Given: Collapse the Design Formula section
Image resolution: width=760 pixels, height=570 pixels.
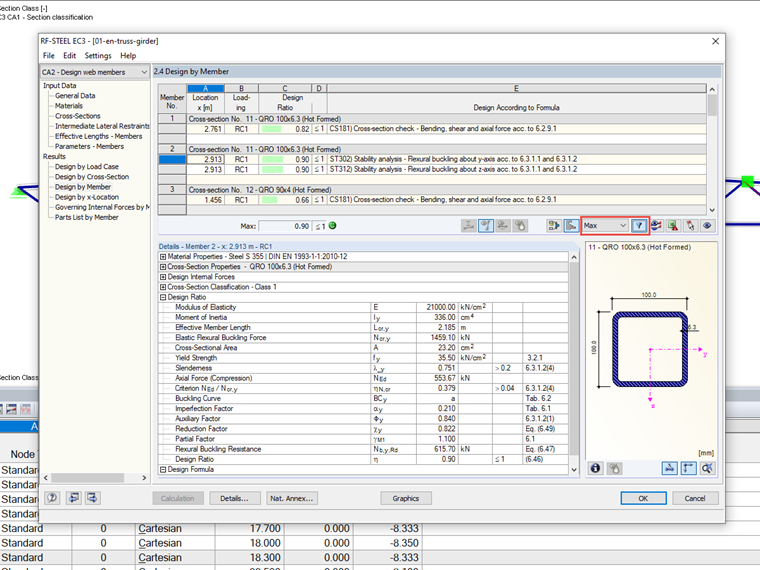Looking at the screenshot, I should (x=163, y=470).
